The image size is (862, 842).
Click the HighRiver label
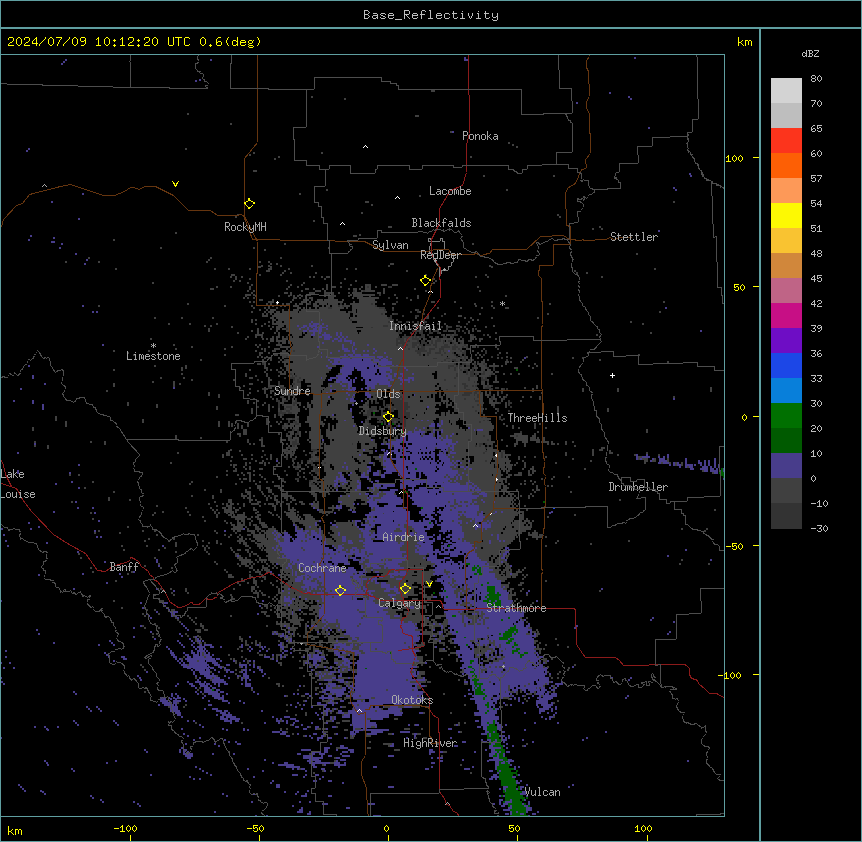coord(430,743)
